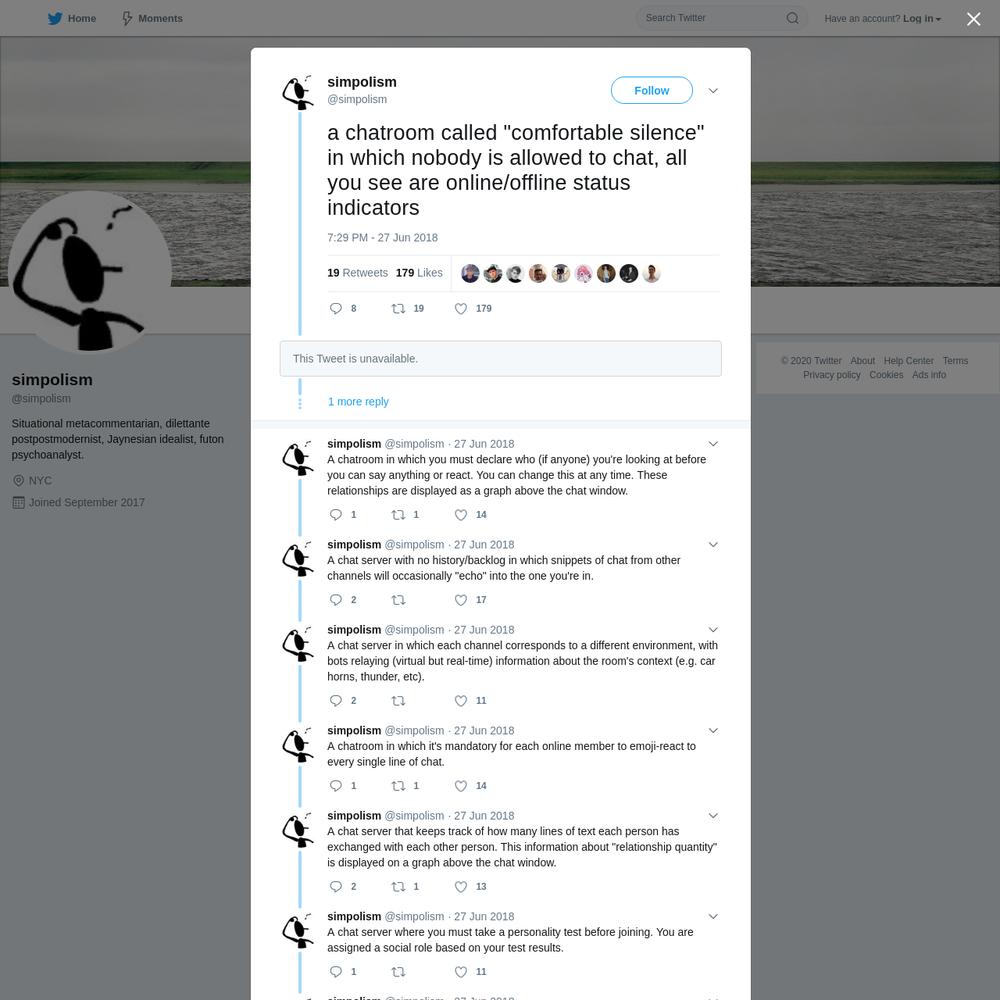Click the 'This Tweet is unavailable.' notice
The height and width of the screenshot is (1000, 1000).
pyautogui.click(x=501, y=358)
